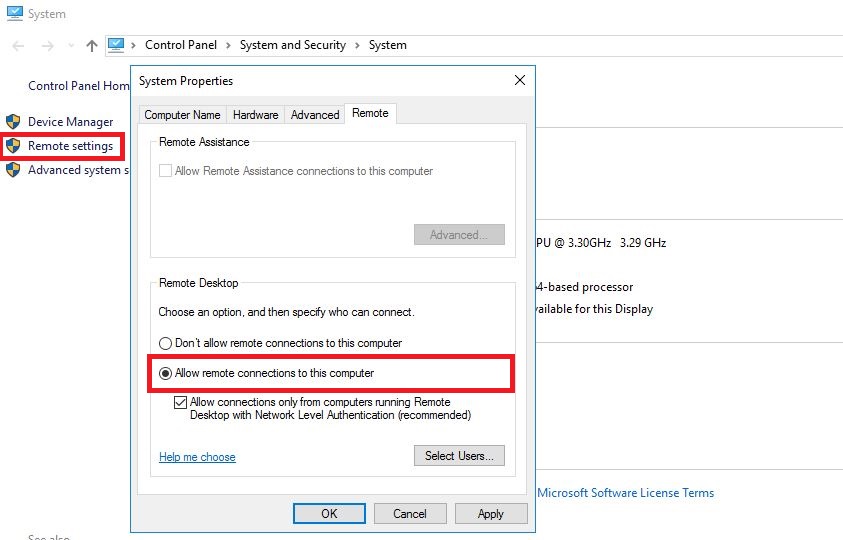Click the computer icon in address bar
The image size is (843, 540).
click(x=116, y=45)
